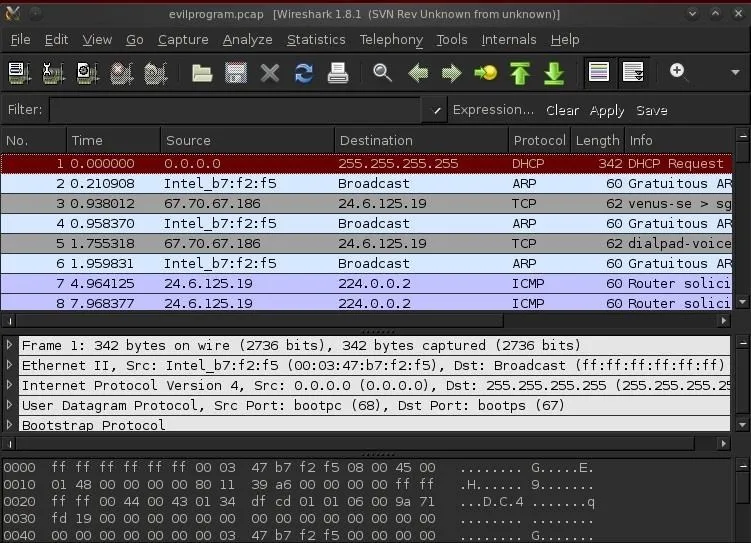Sort by Source column header

(248, 140)
